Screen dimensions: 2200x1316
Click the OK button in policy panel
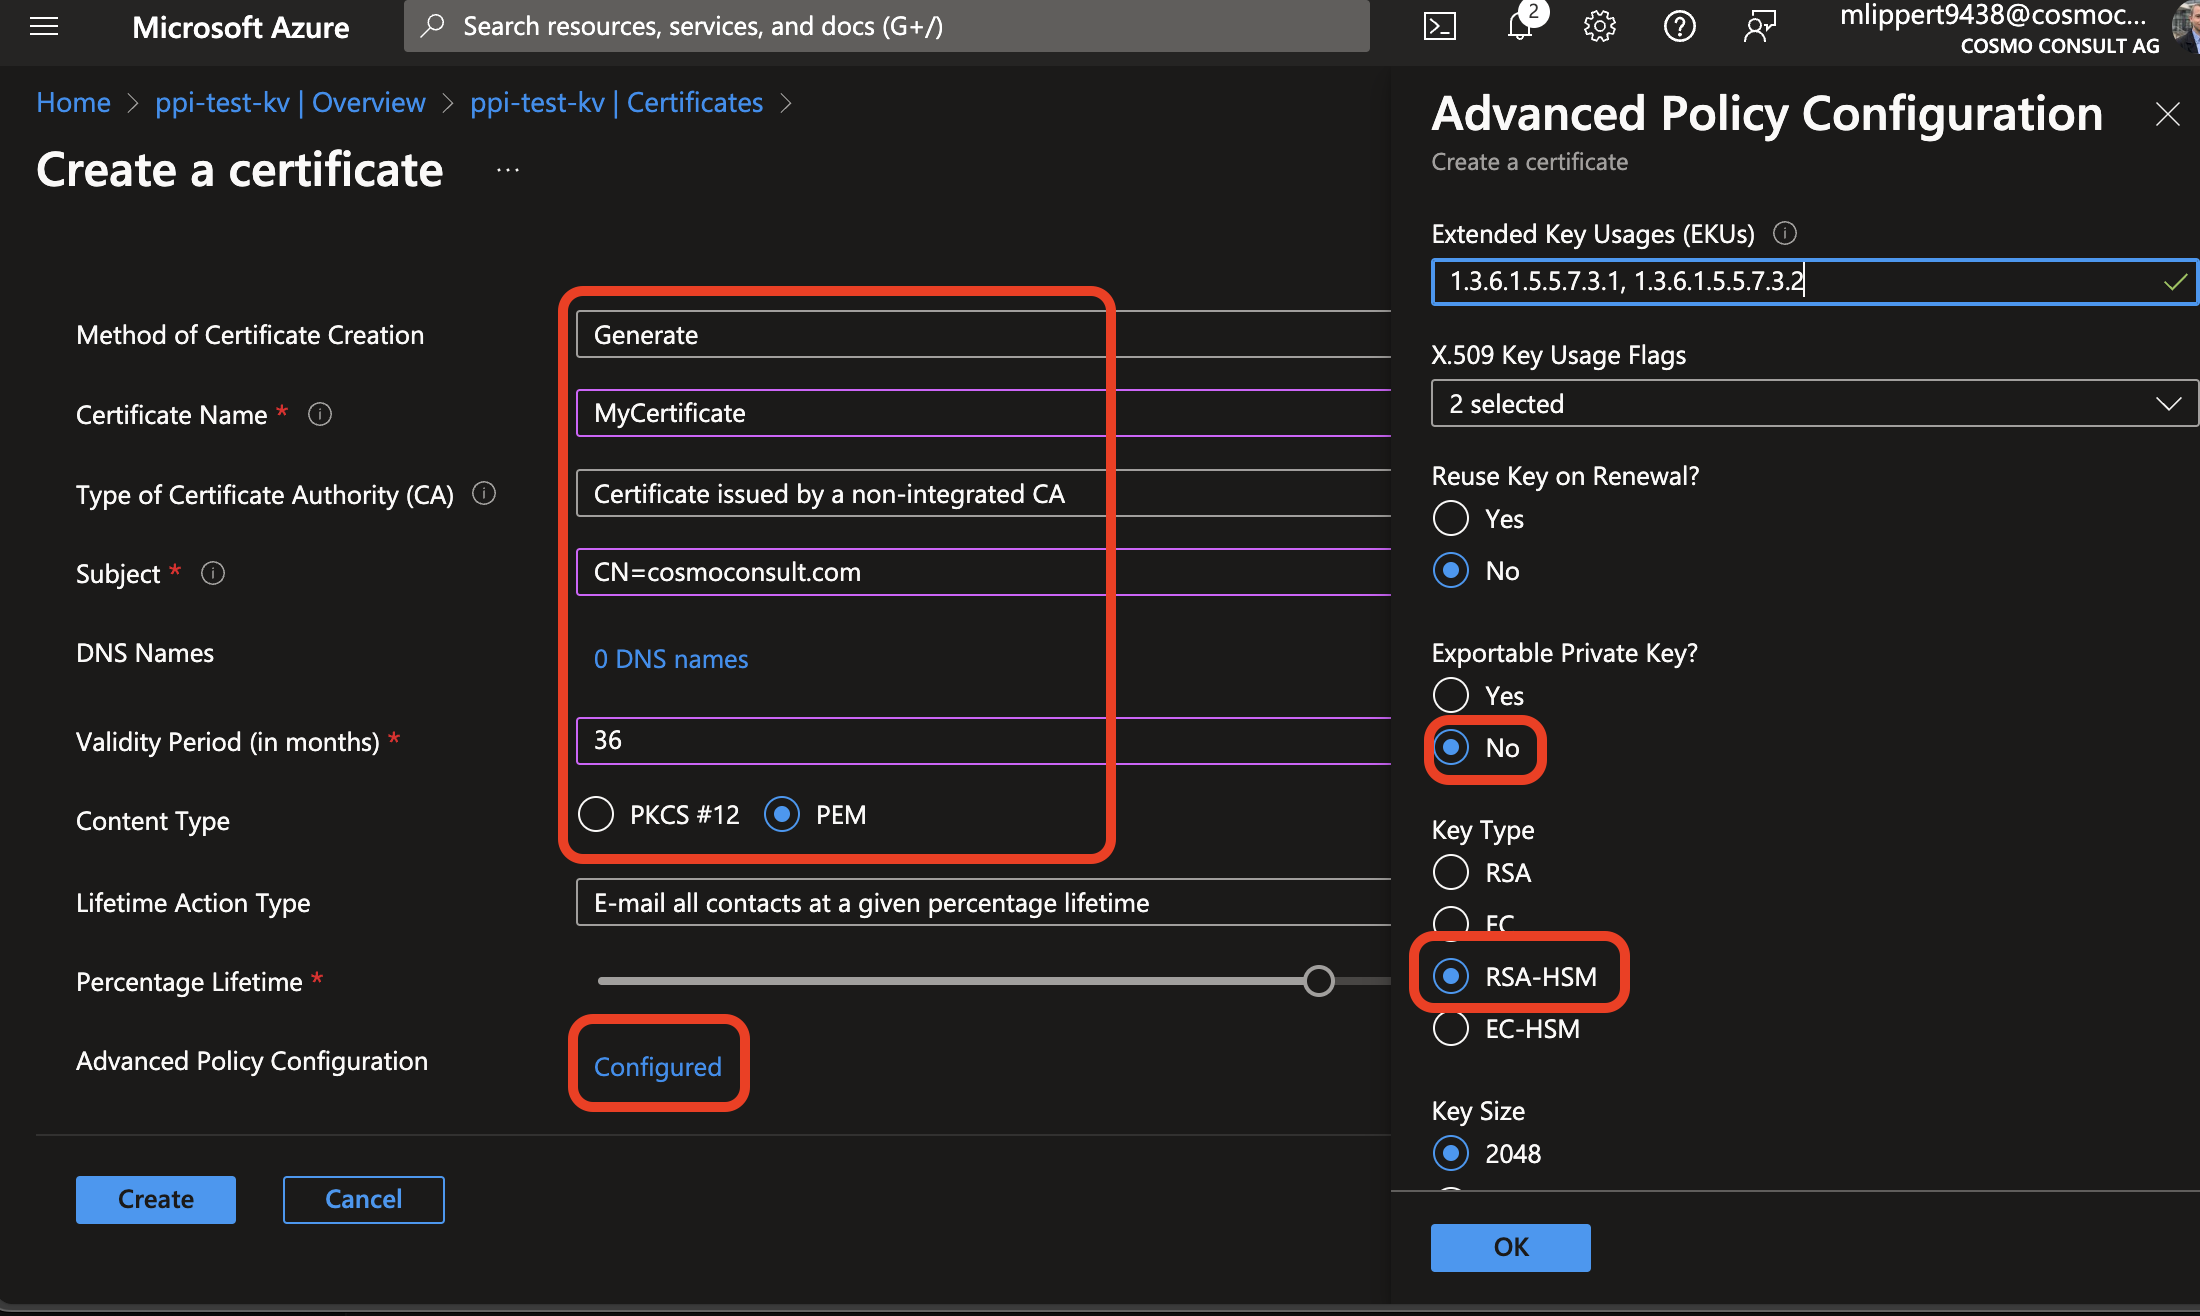pyautogui.click(x=1510, y=1247)
